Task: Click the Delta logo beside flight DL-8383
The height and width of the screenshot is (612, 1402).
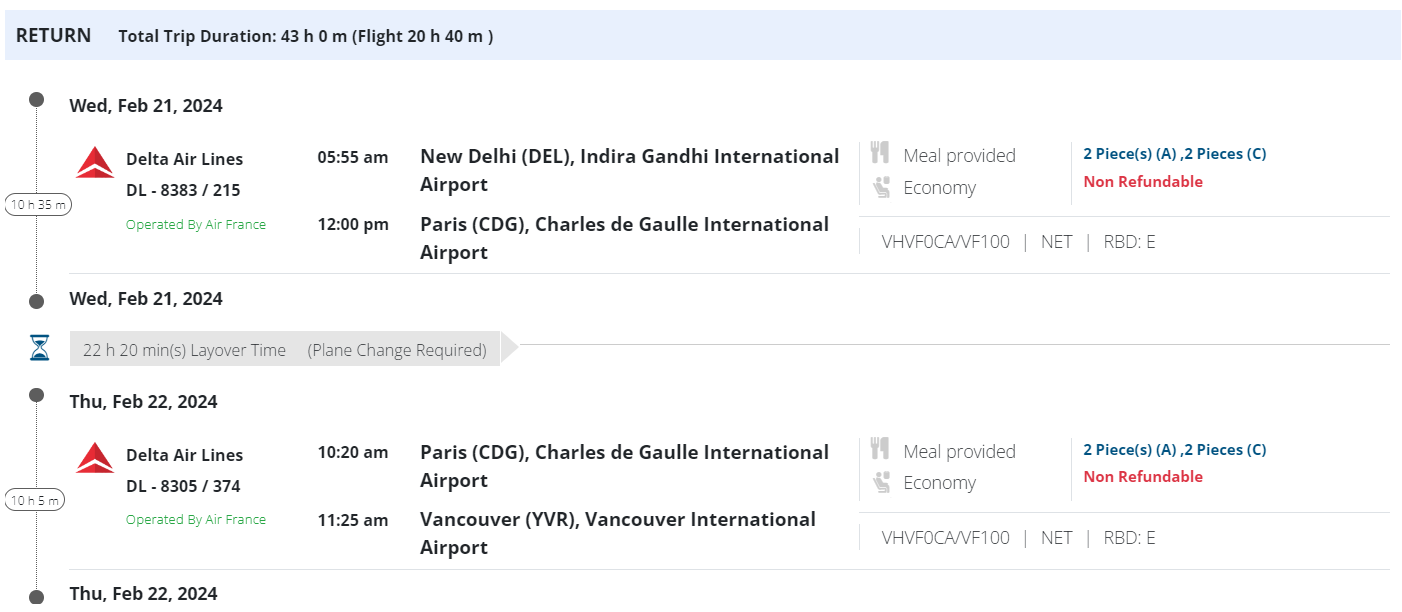Action: (x=95, y=162)
